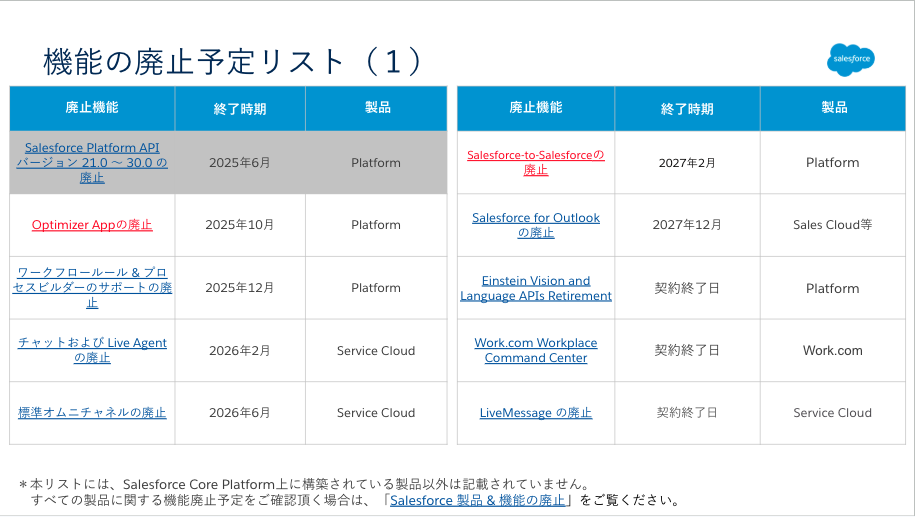
Task: Select the 2027年2月 date cell
Action: [687, 163]
